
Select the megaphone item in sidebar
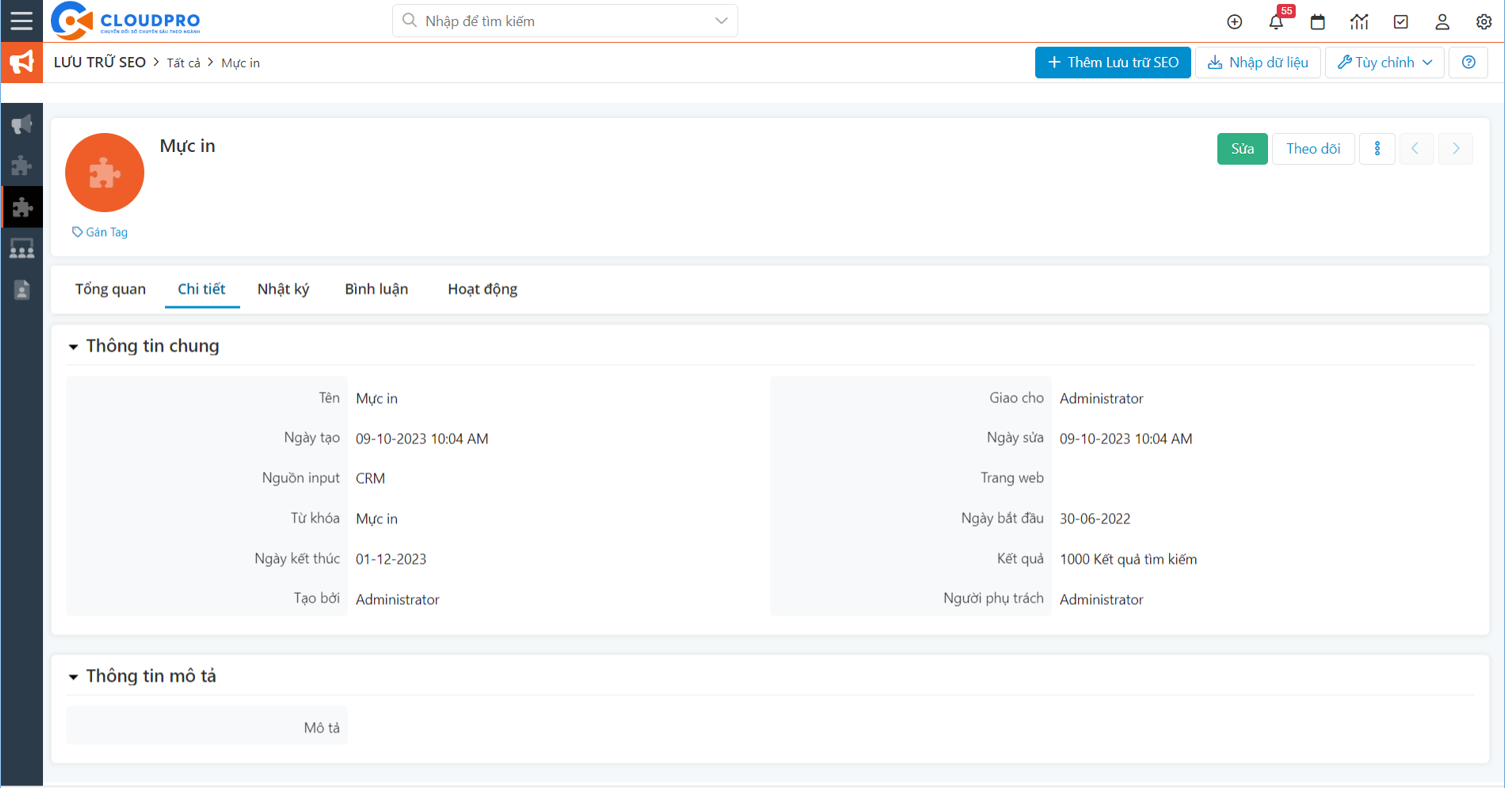tap(21, 125)
